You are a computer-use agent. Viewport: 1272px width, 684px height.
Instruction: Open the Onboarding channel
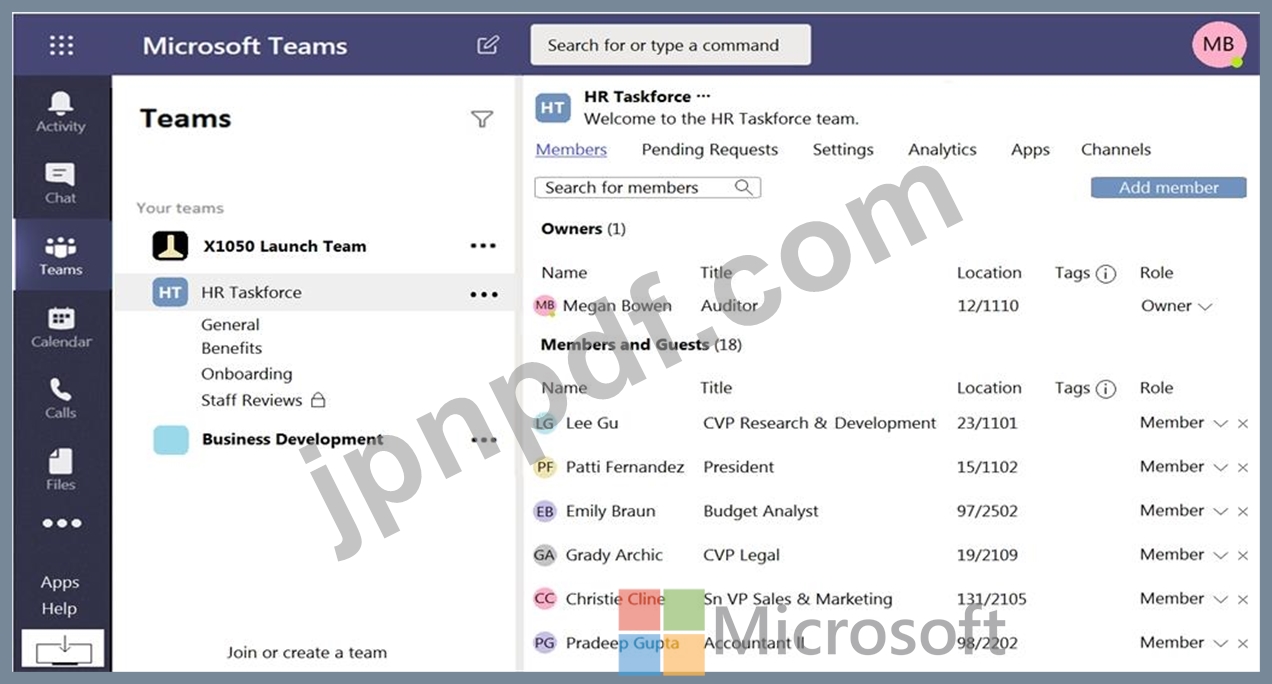point(247,374)
